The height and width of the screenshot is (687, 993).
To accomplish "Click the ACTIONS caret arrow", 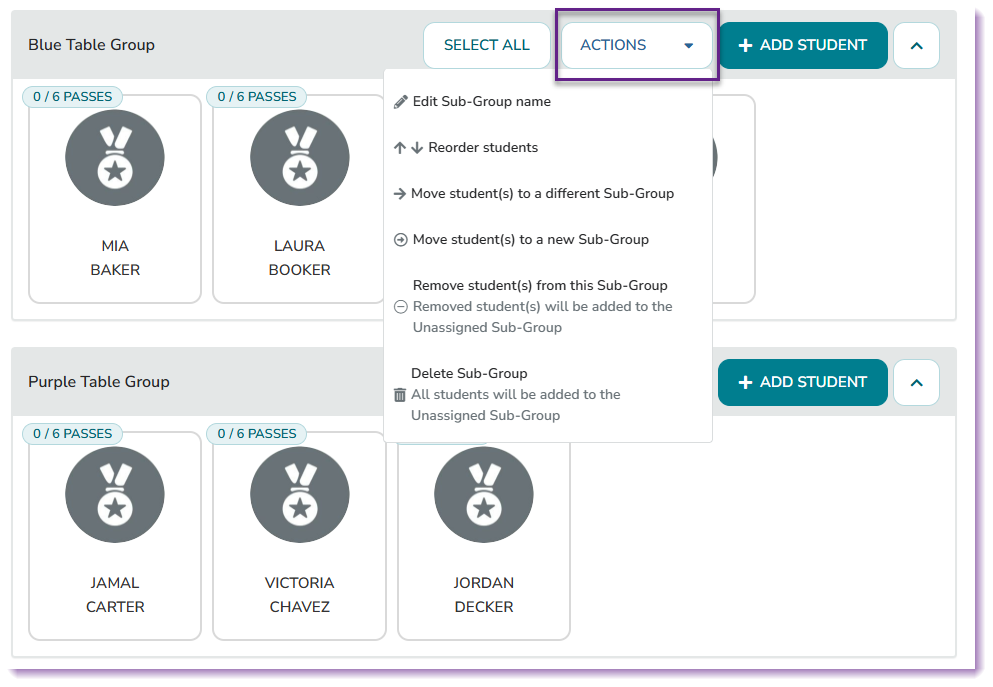I will [689, 46].
